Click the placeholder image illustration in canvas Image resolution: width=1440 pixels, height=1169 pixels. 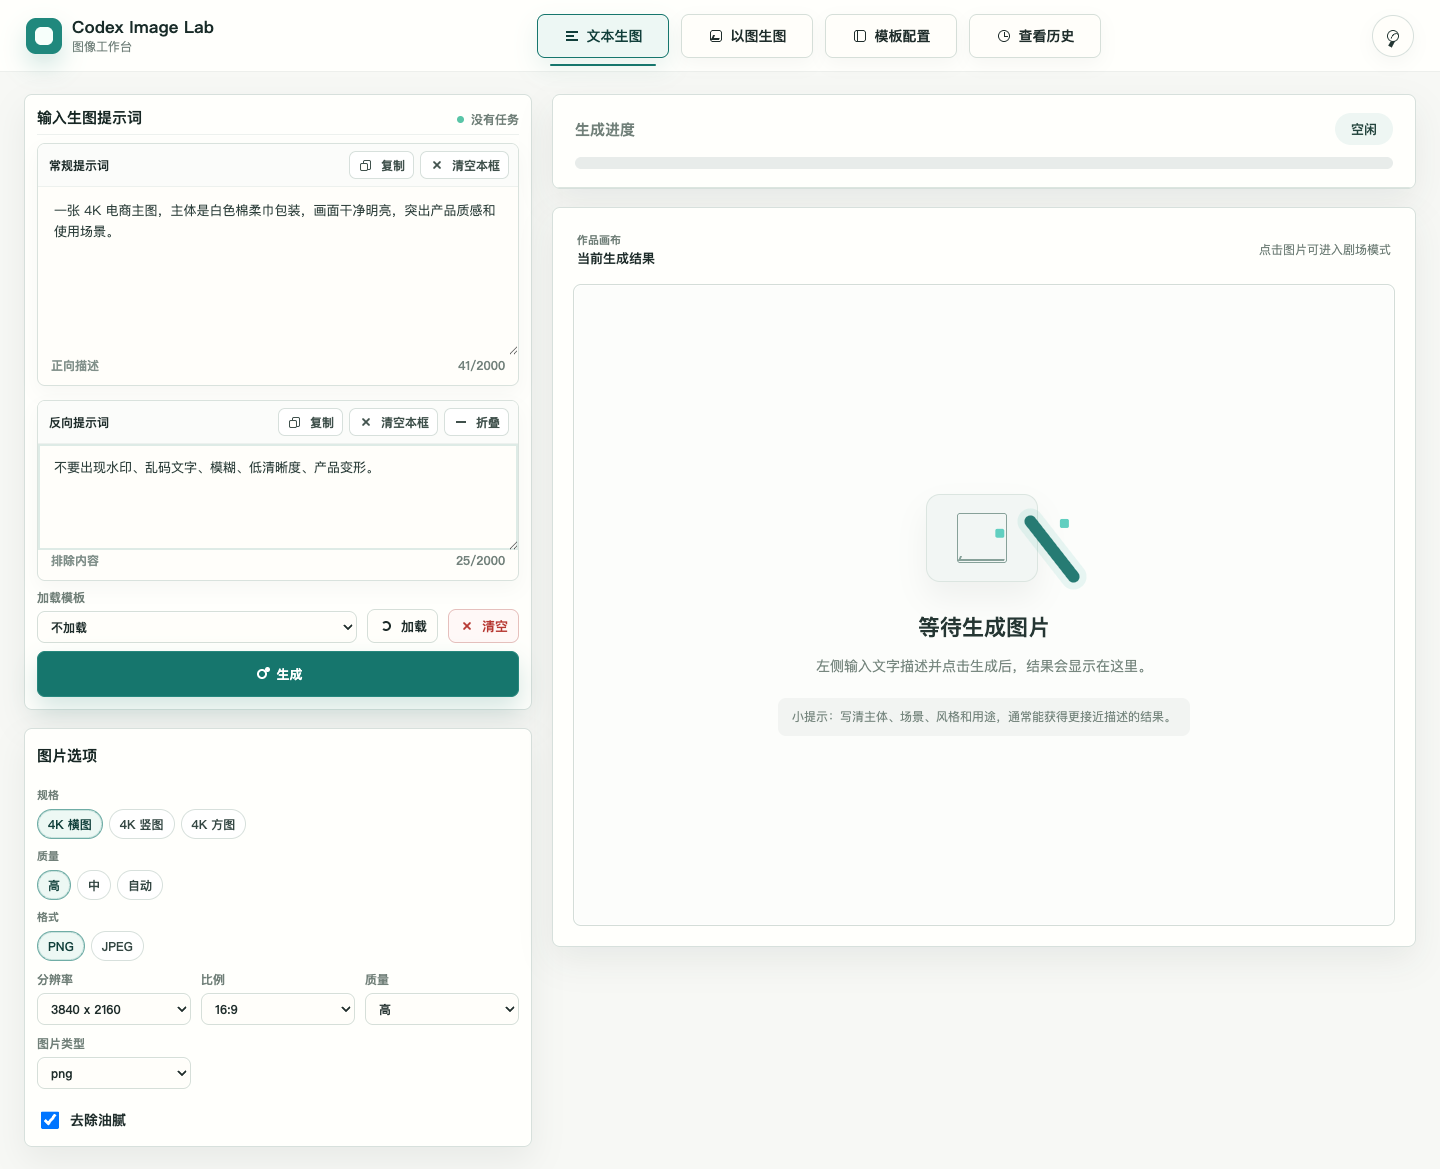pyautogui.click(x=1005, y=541)
